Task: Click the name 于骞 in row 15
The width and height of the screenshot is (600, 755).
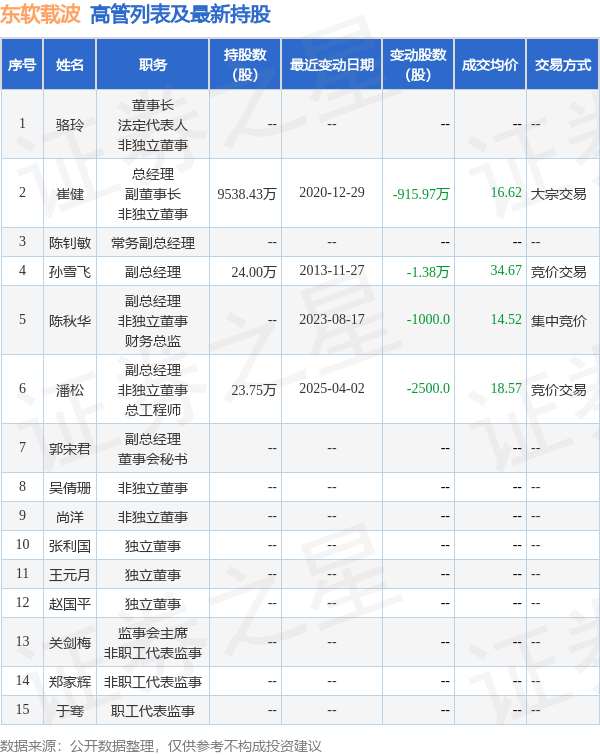Action: [70, 711]
